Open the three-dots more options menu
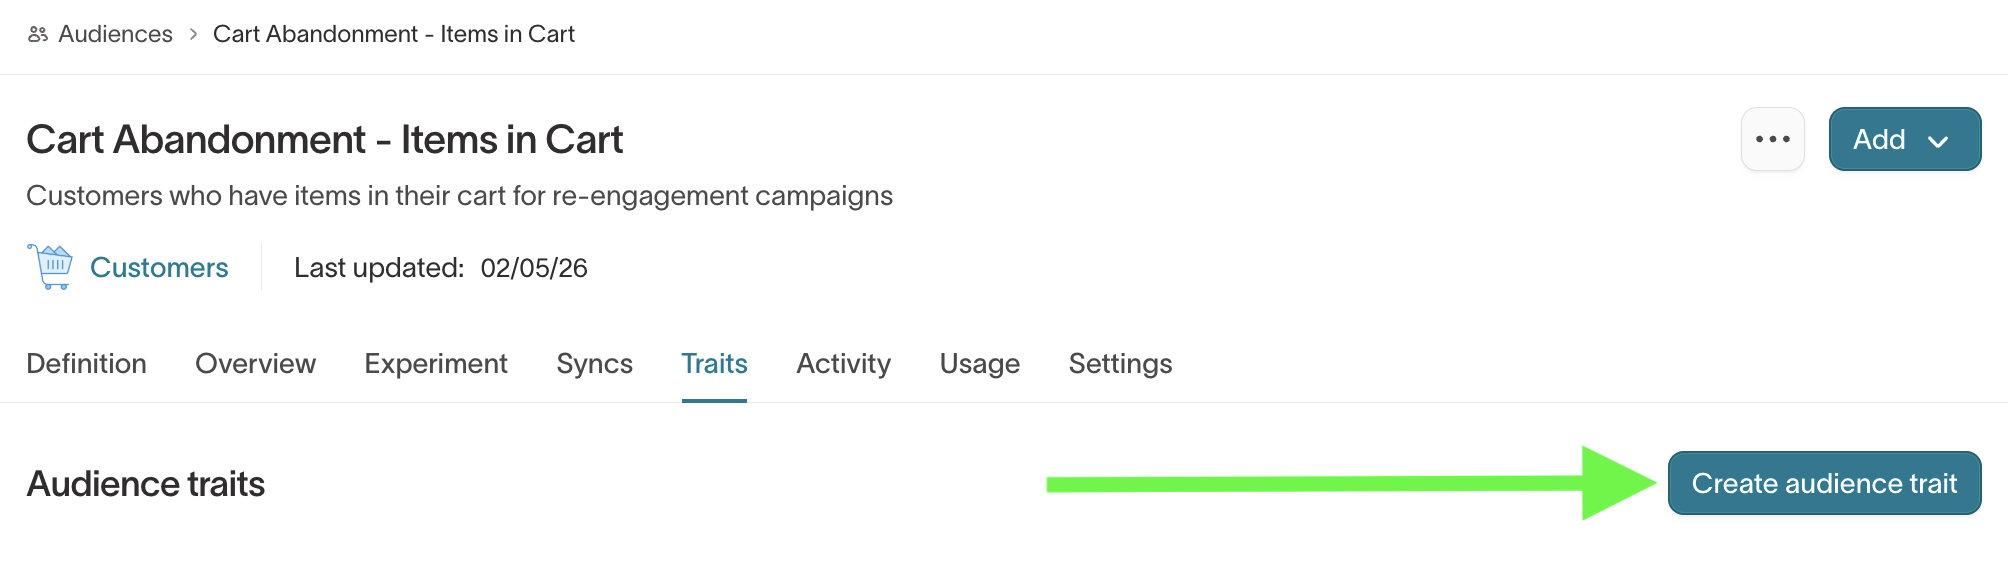This screenshot has width=2008, height=568. click(x=1773, y=139)
